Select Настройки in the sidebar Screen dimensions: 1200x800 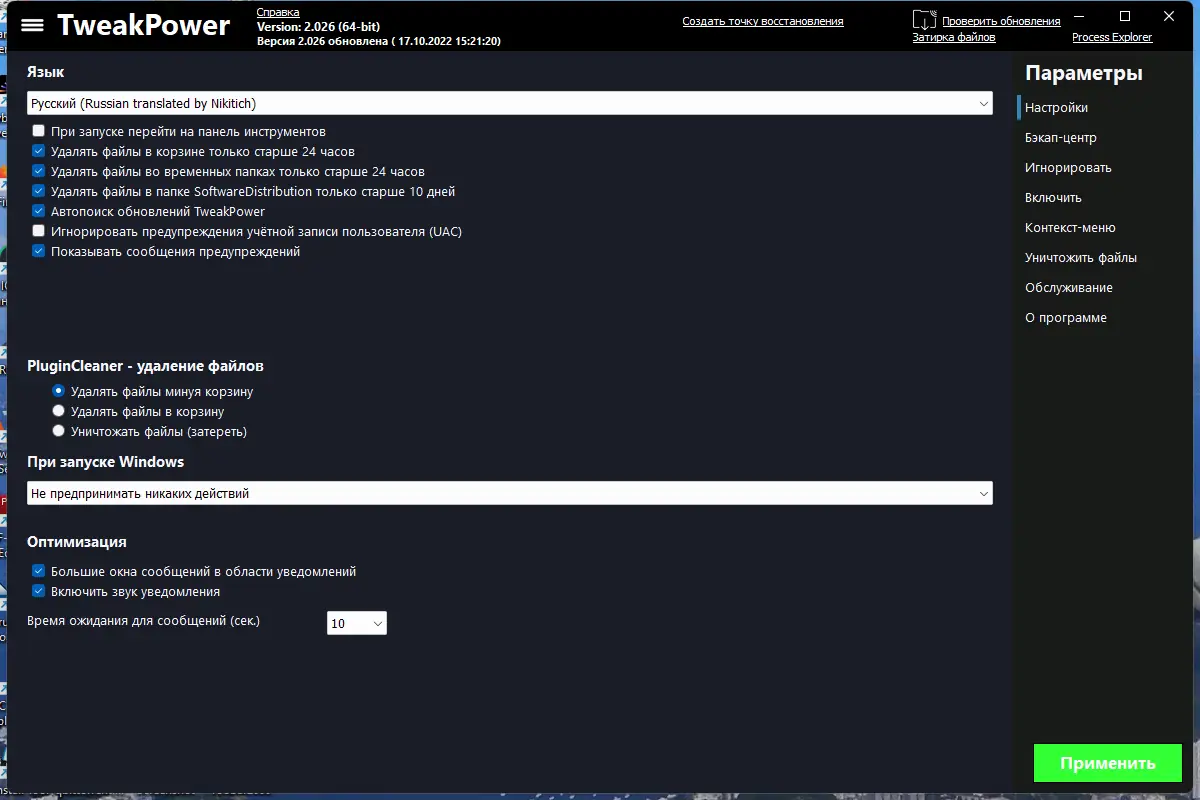point(1056,107)
